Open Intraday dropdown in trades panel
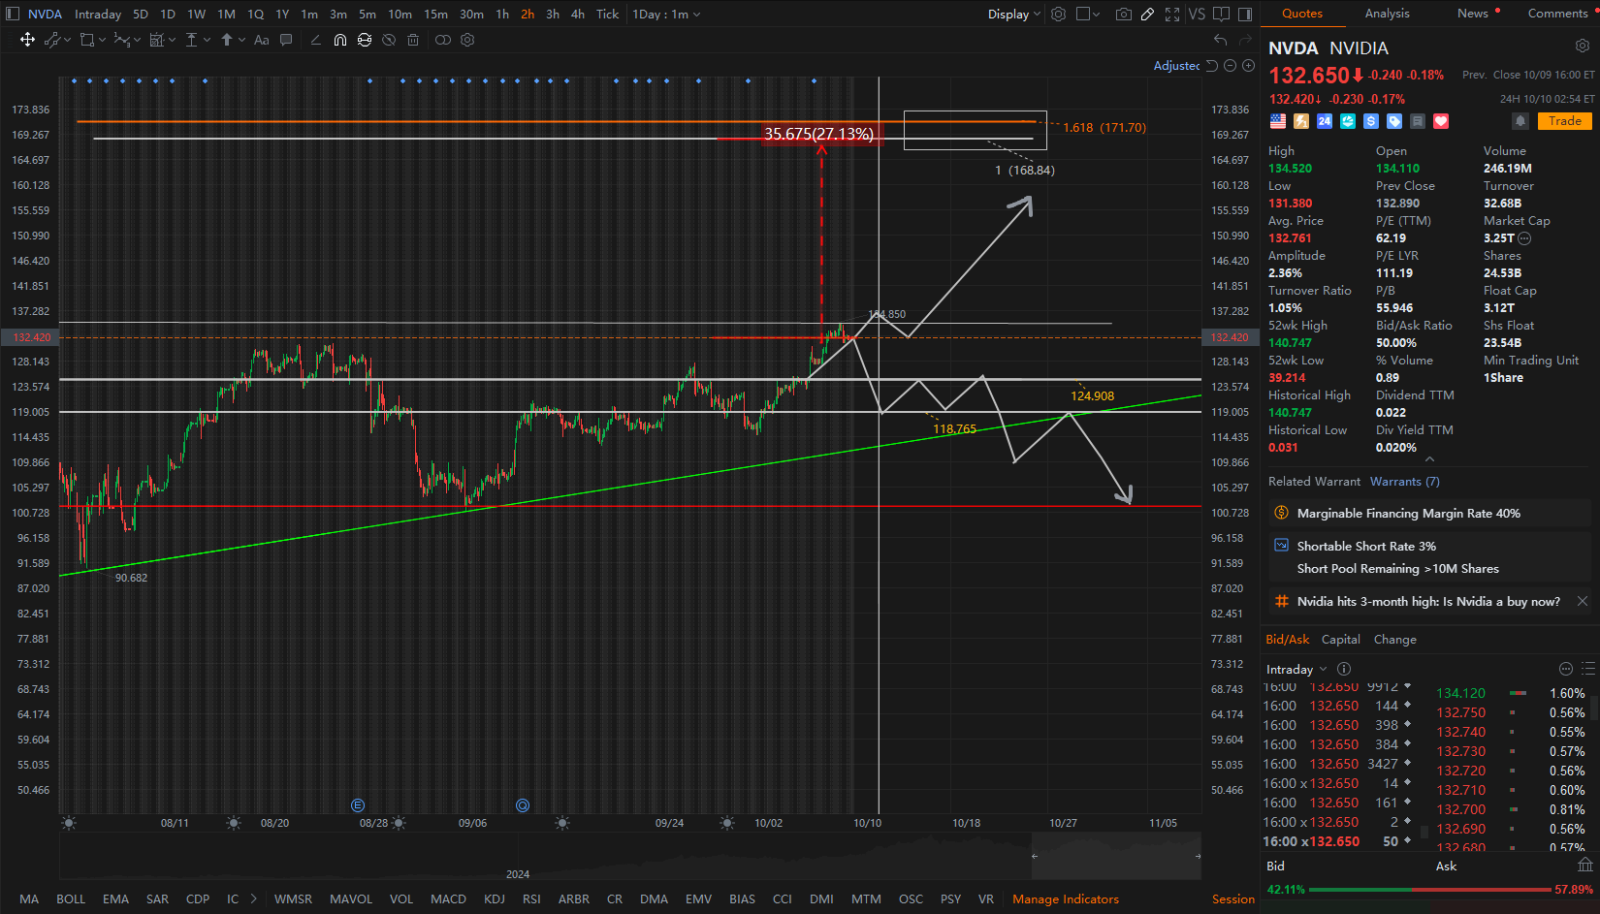This screenshot has width=1600, height=914. coord(1296,669)
